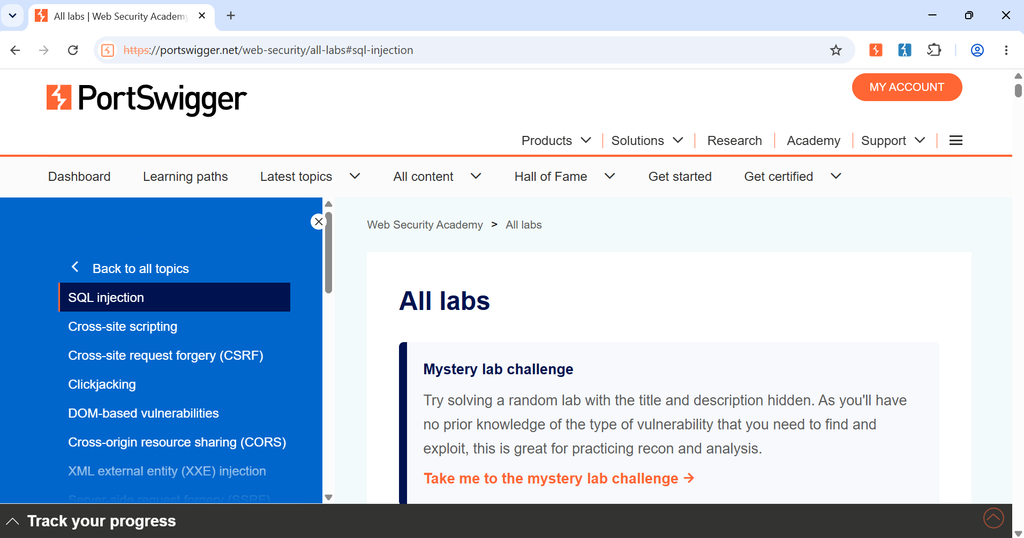Image resolution: width=1024 pixels, height=538 pixels.
Task: Expand the Get certified dropdown
Action: point(835,176)
